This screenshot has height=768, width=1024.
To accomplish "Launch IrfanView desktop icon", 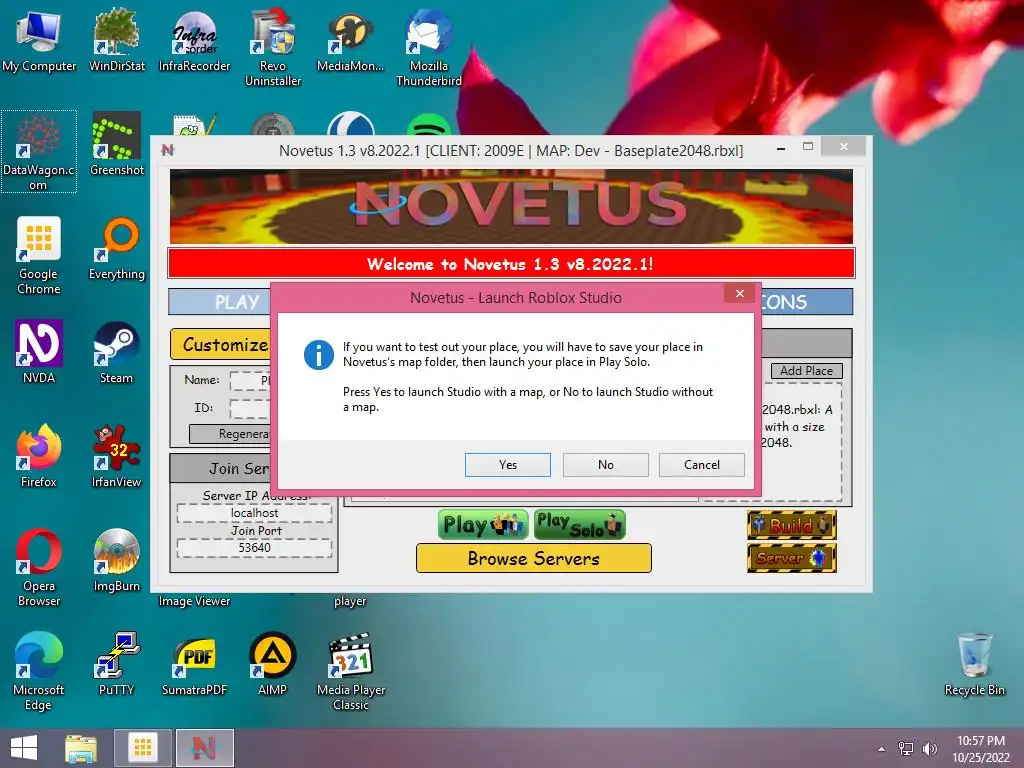I will (116, 457).
